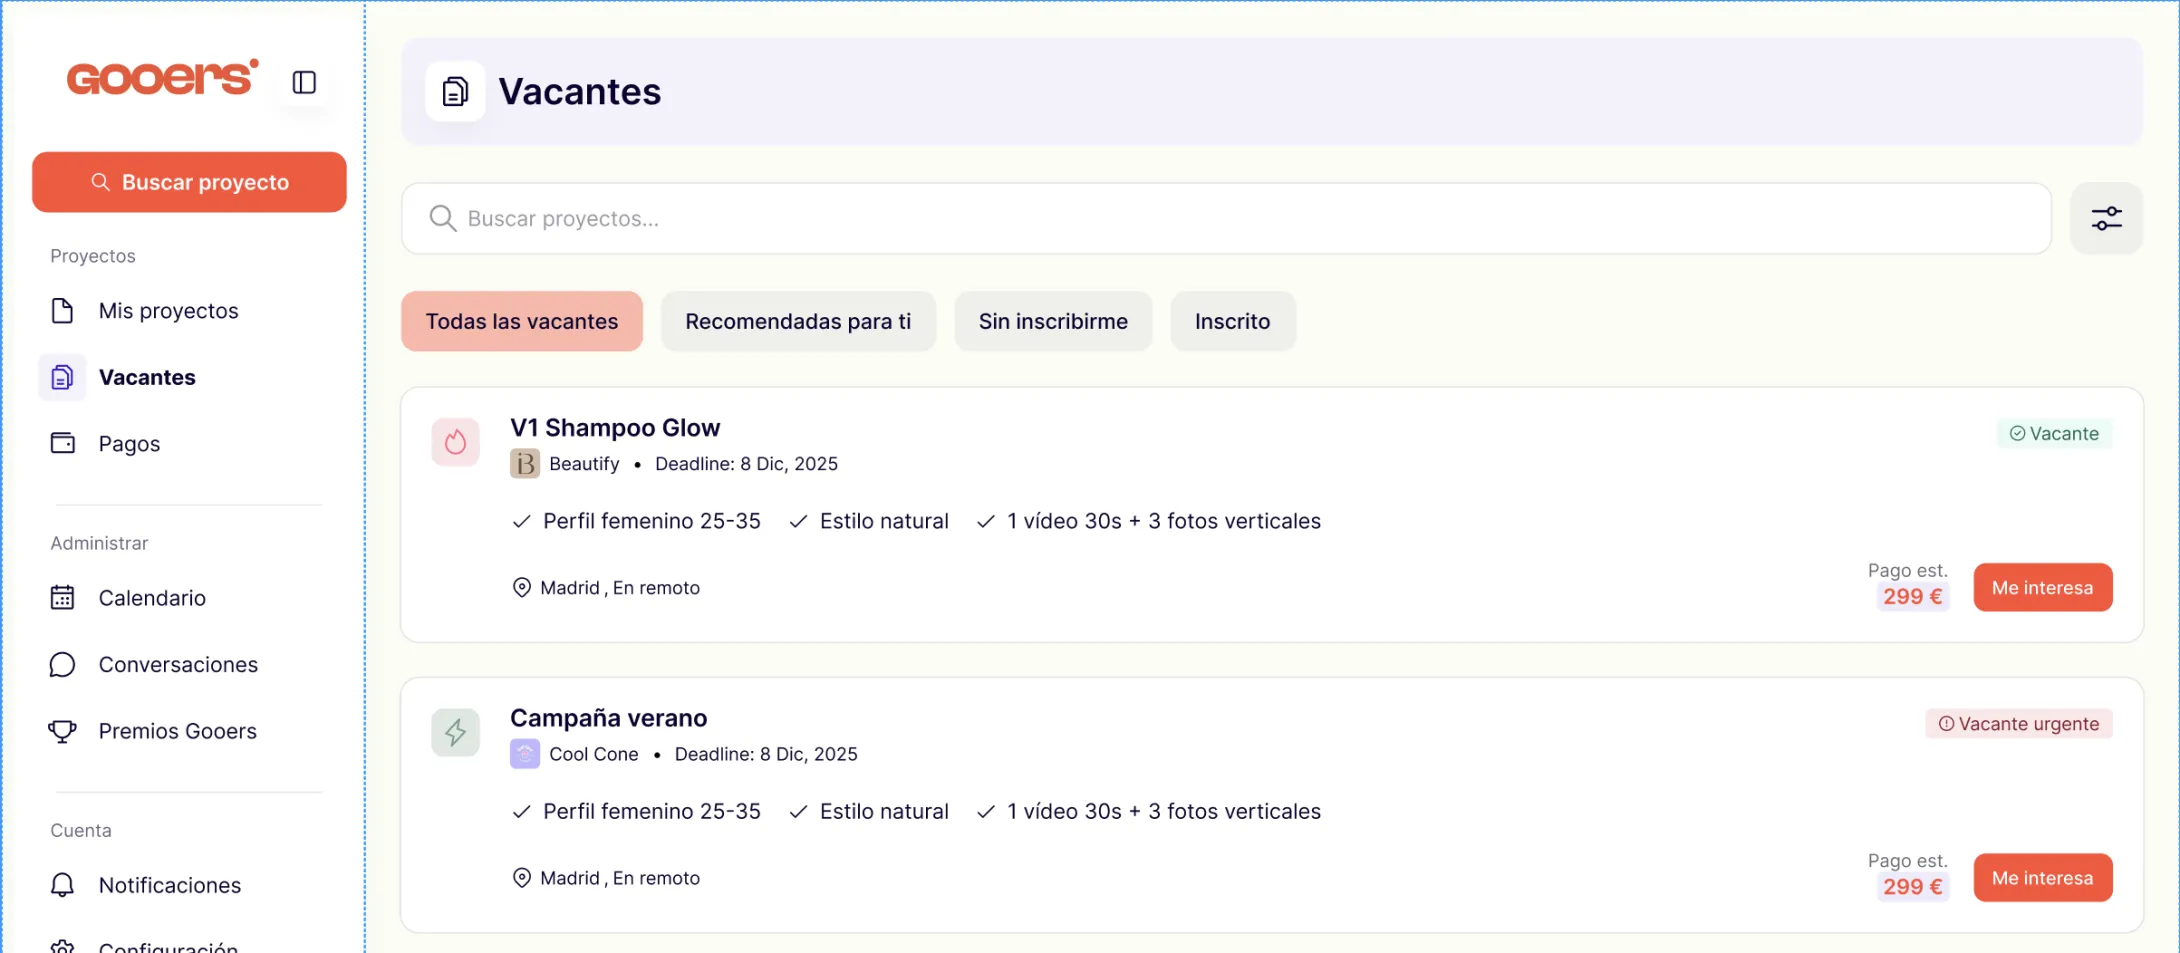Viewport: 2180px width, 953px height.
Task: Open the filter settings icon
Action: [2106, 218]
